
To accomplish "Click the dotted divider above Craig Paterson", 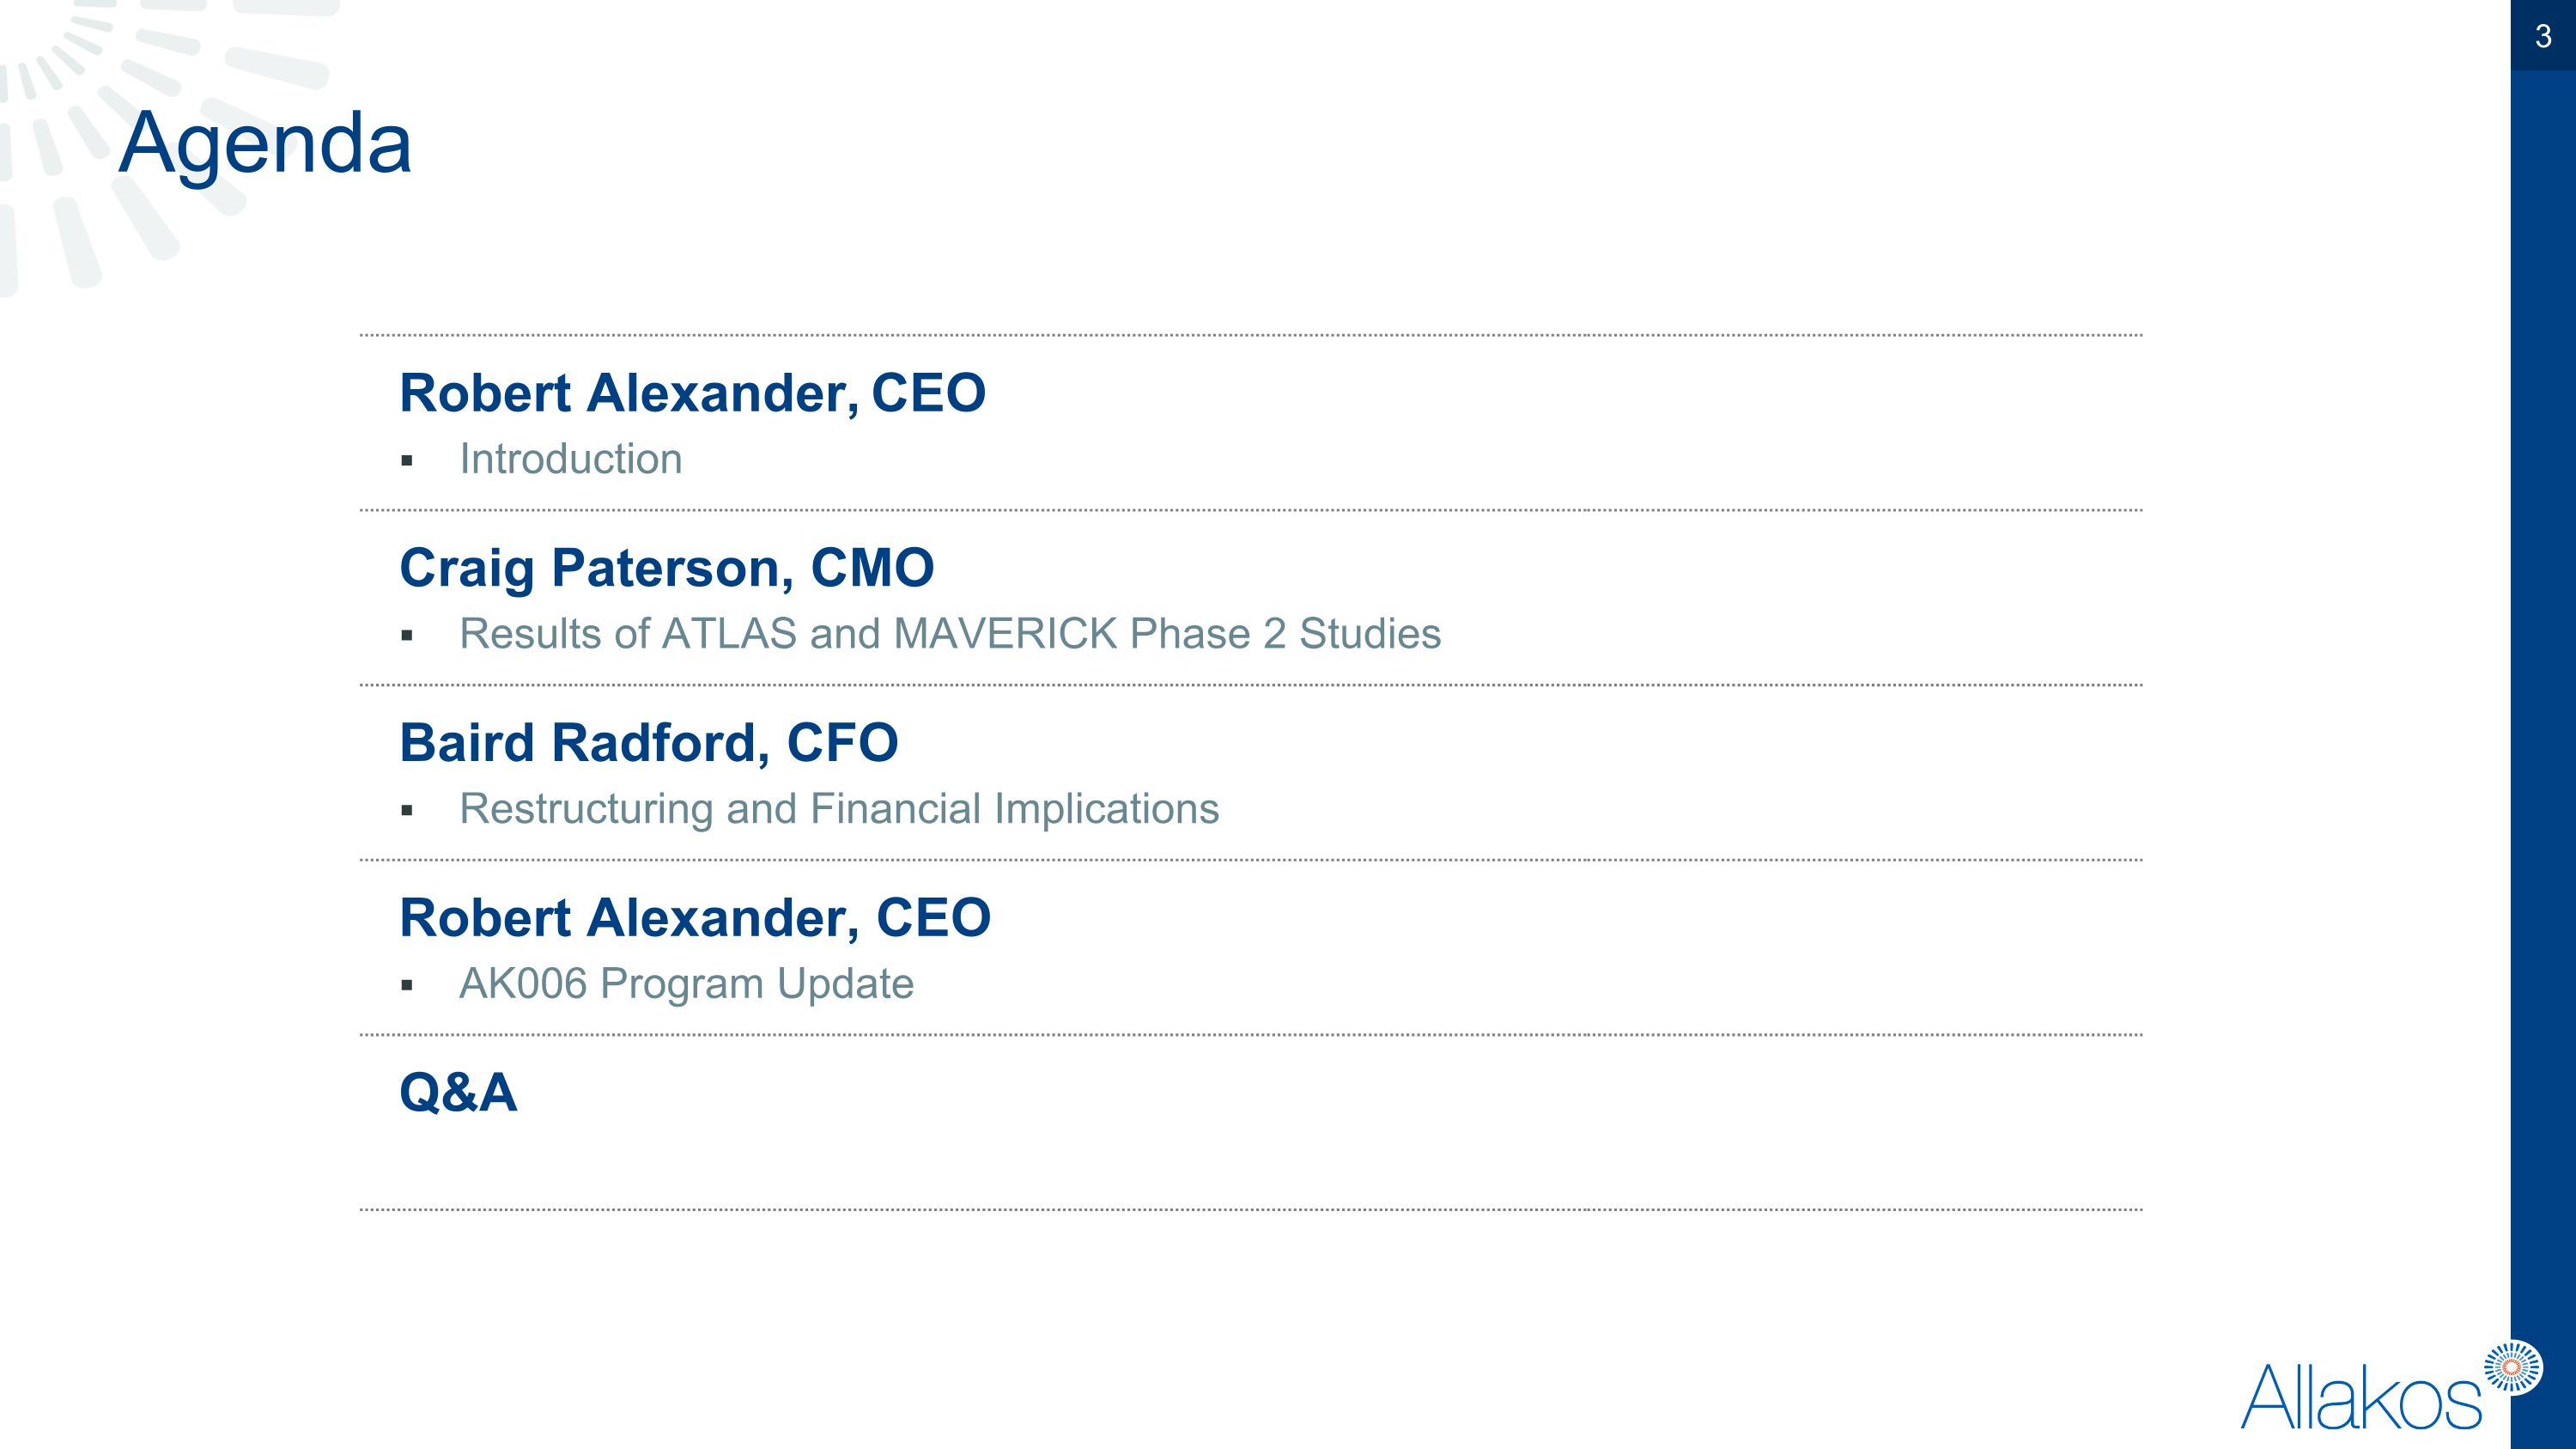I will [1251, 510].
